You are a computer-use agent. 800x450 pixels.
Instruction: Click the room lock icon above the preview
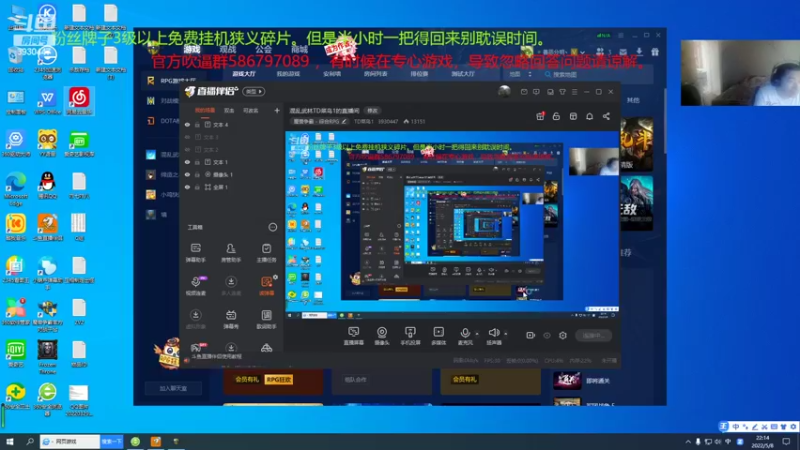pyautogui.click(x=556, y=116)
